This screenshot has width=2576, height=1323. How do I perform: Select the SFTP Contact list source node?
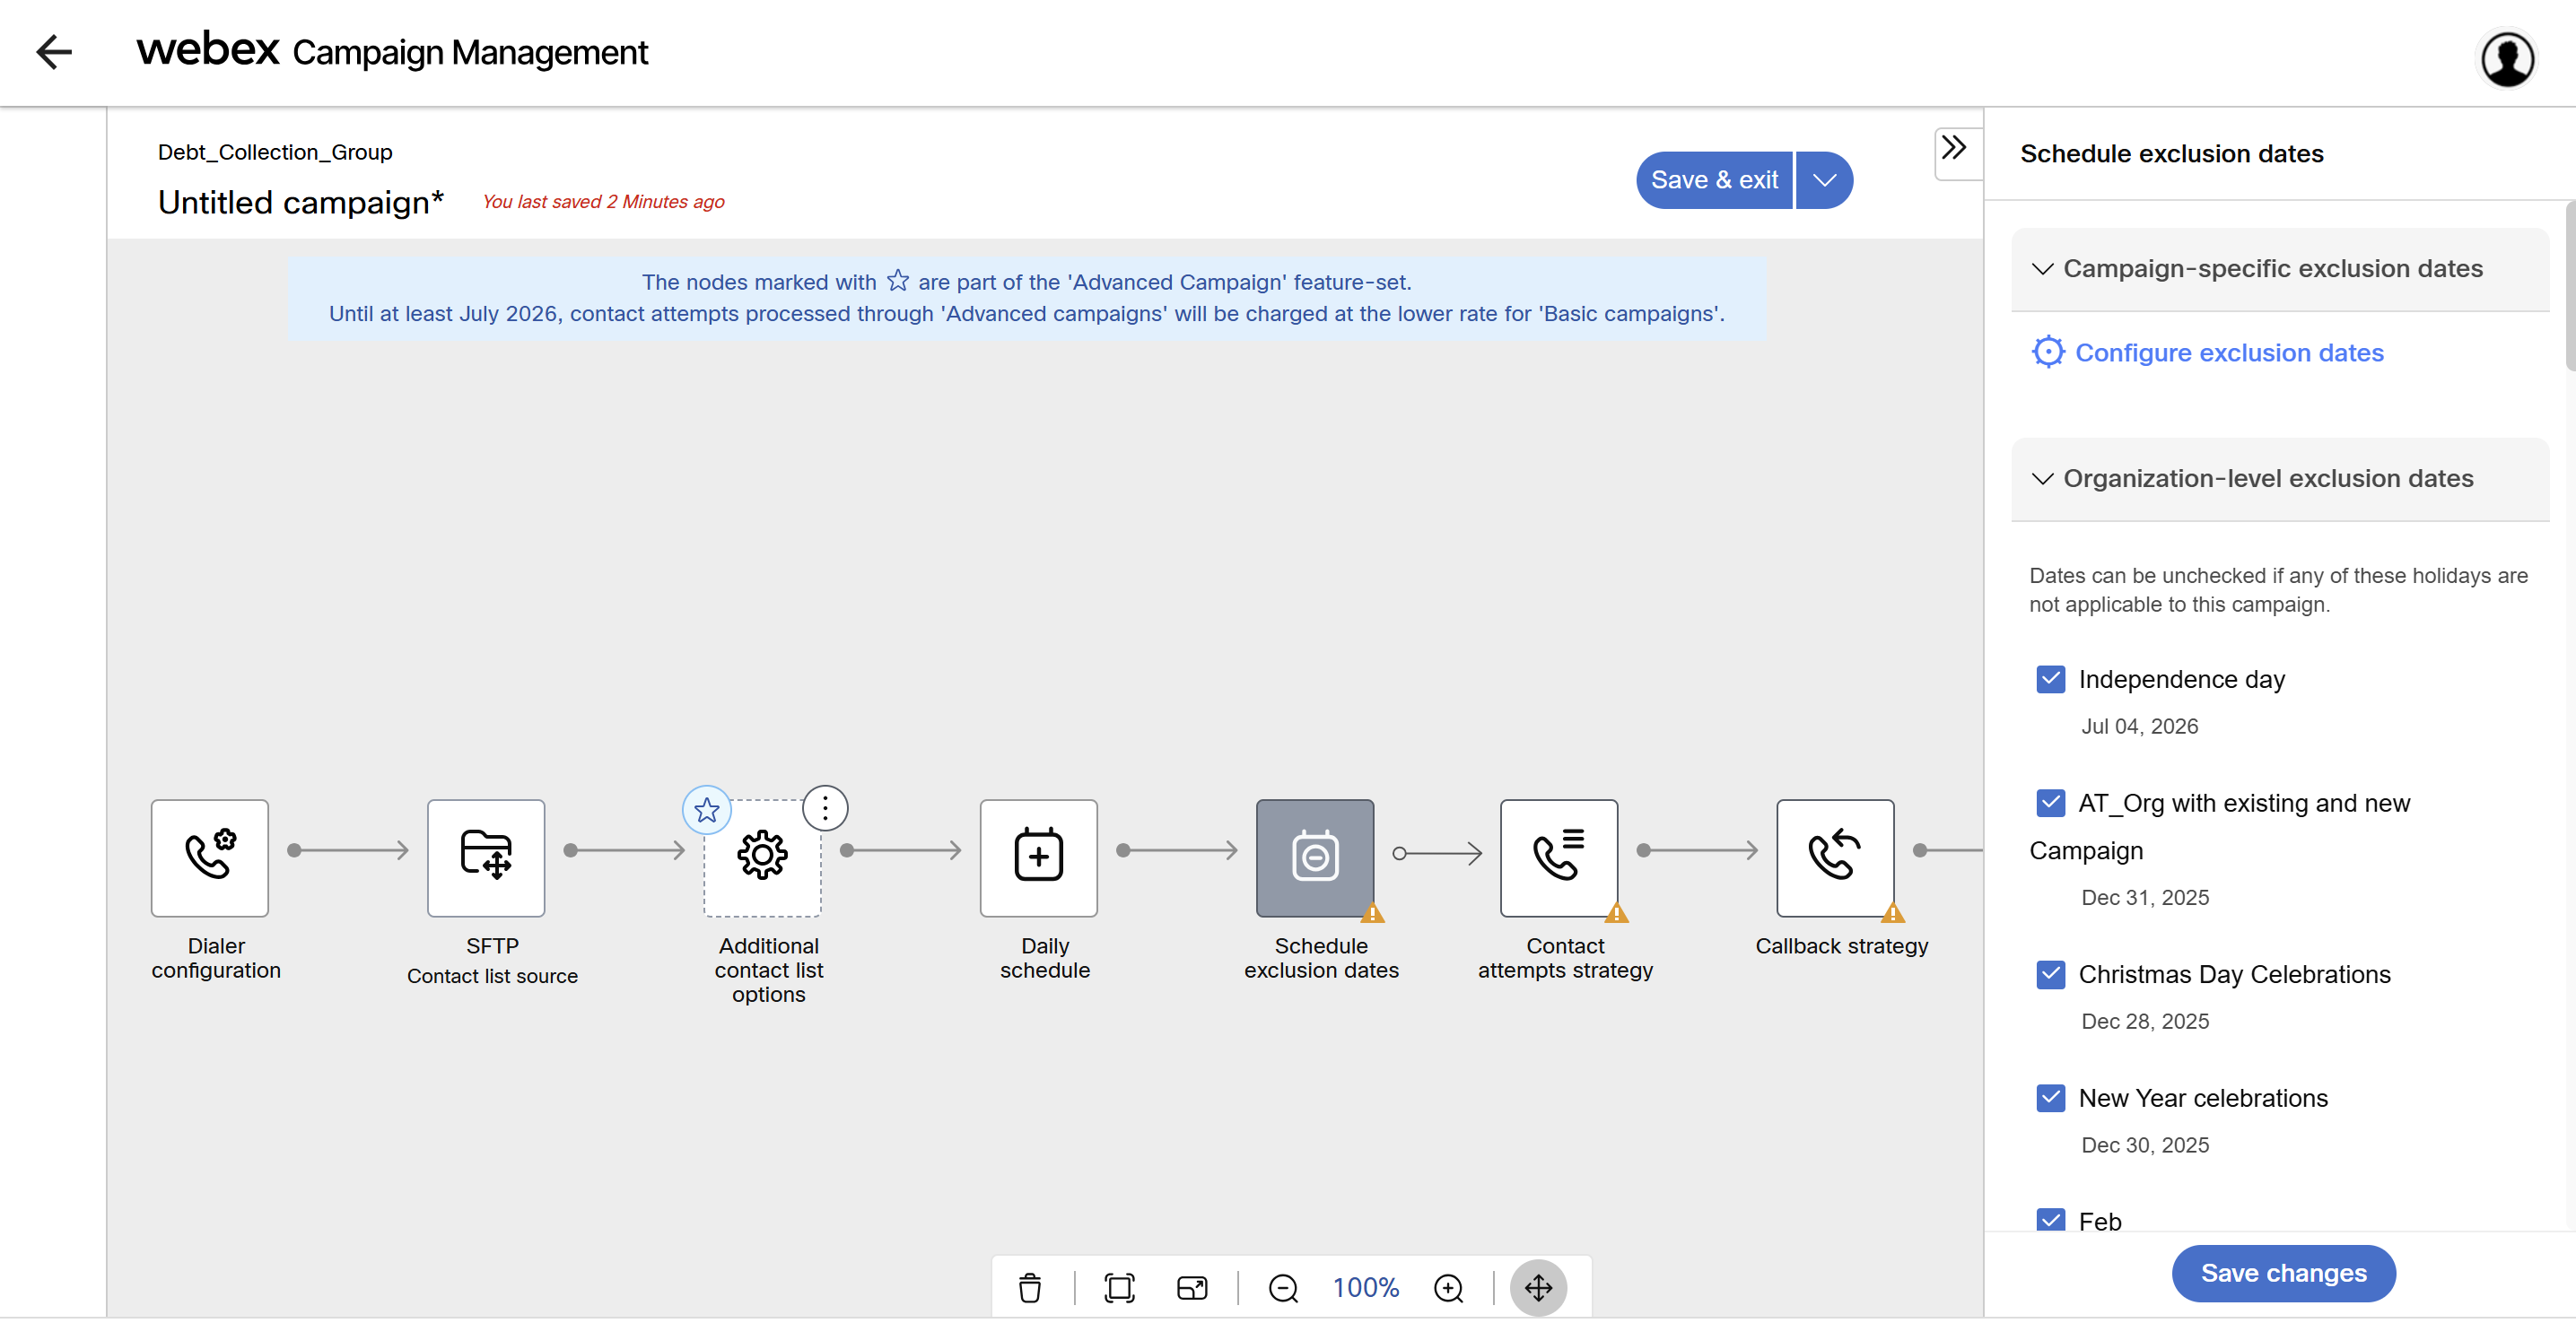[x=486, y=857]
